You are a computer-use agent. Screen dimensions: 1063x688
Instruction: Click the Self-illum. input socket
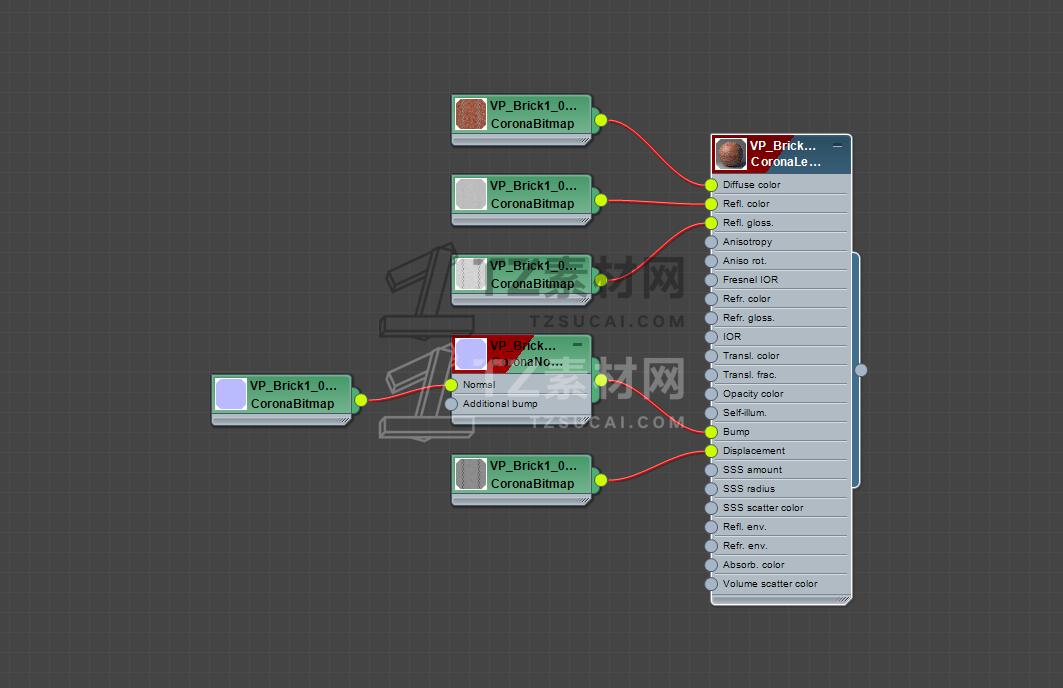pos(711,413)
